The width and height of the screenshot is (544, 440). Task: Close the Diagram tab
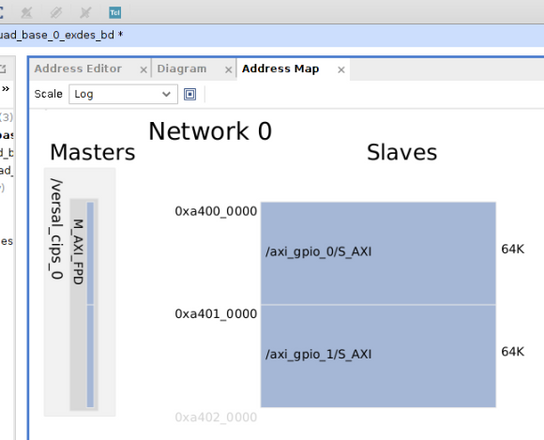228,70
